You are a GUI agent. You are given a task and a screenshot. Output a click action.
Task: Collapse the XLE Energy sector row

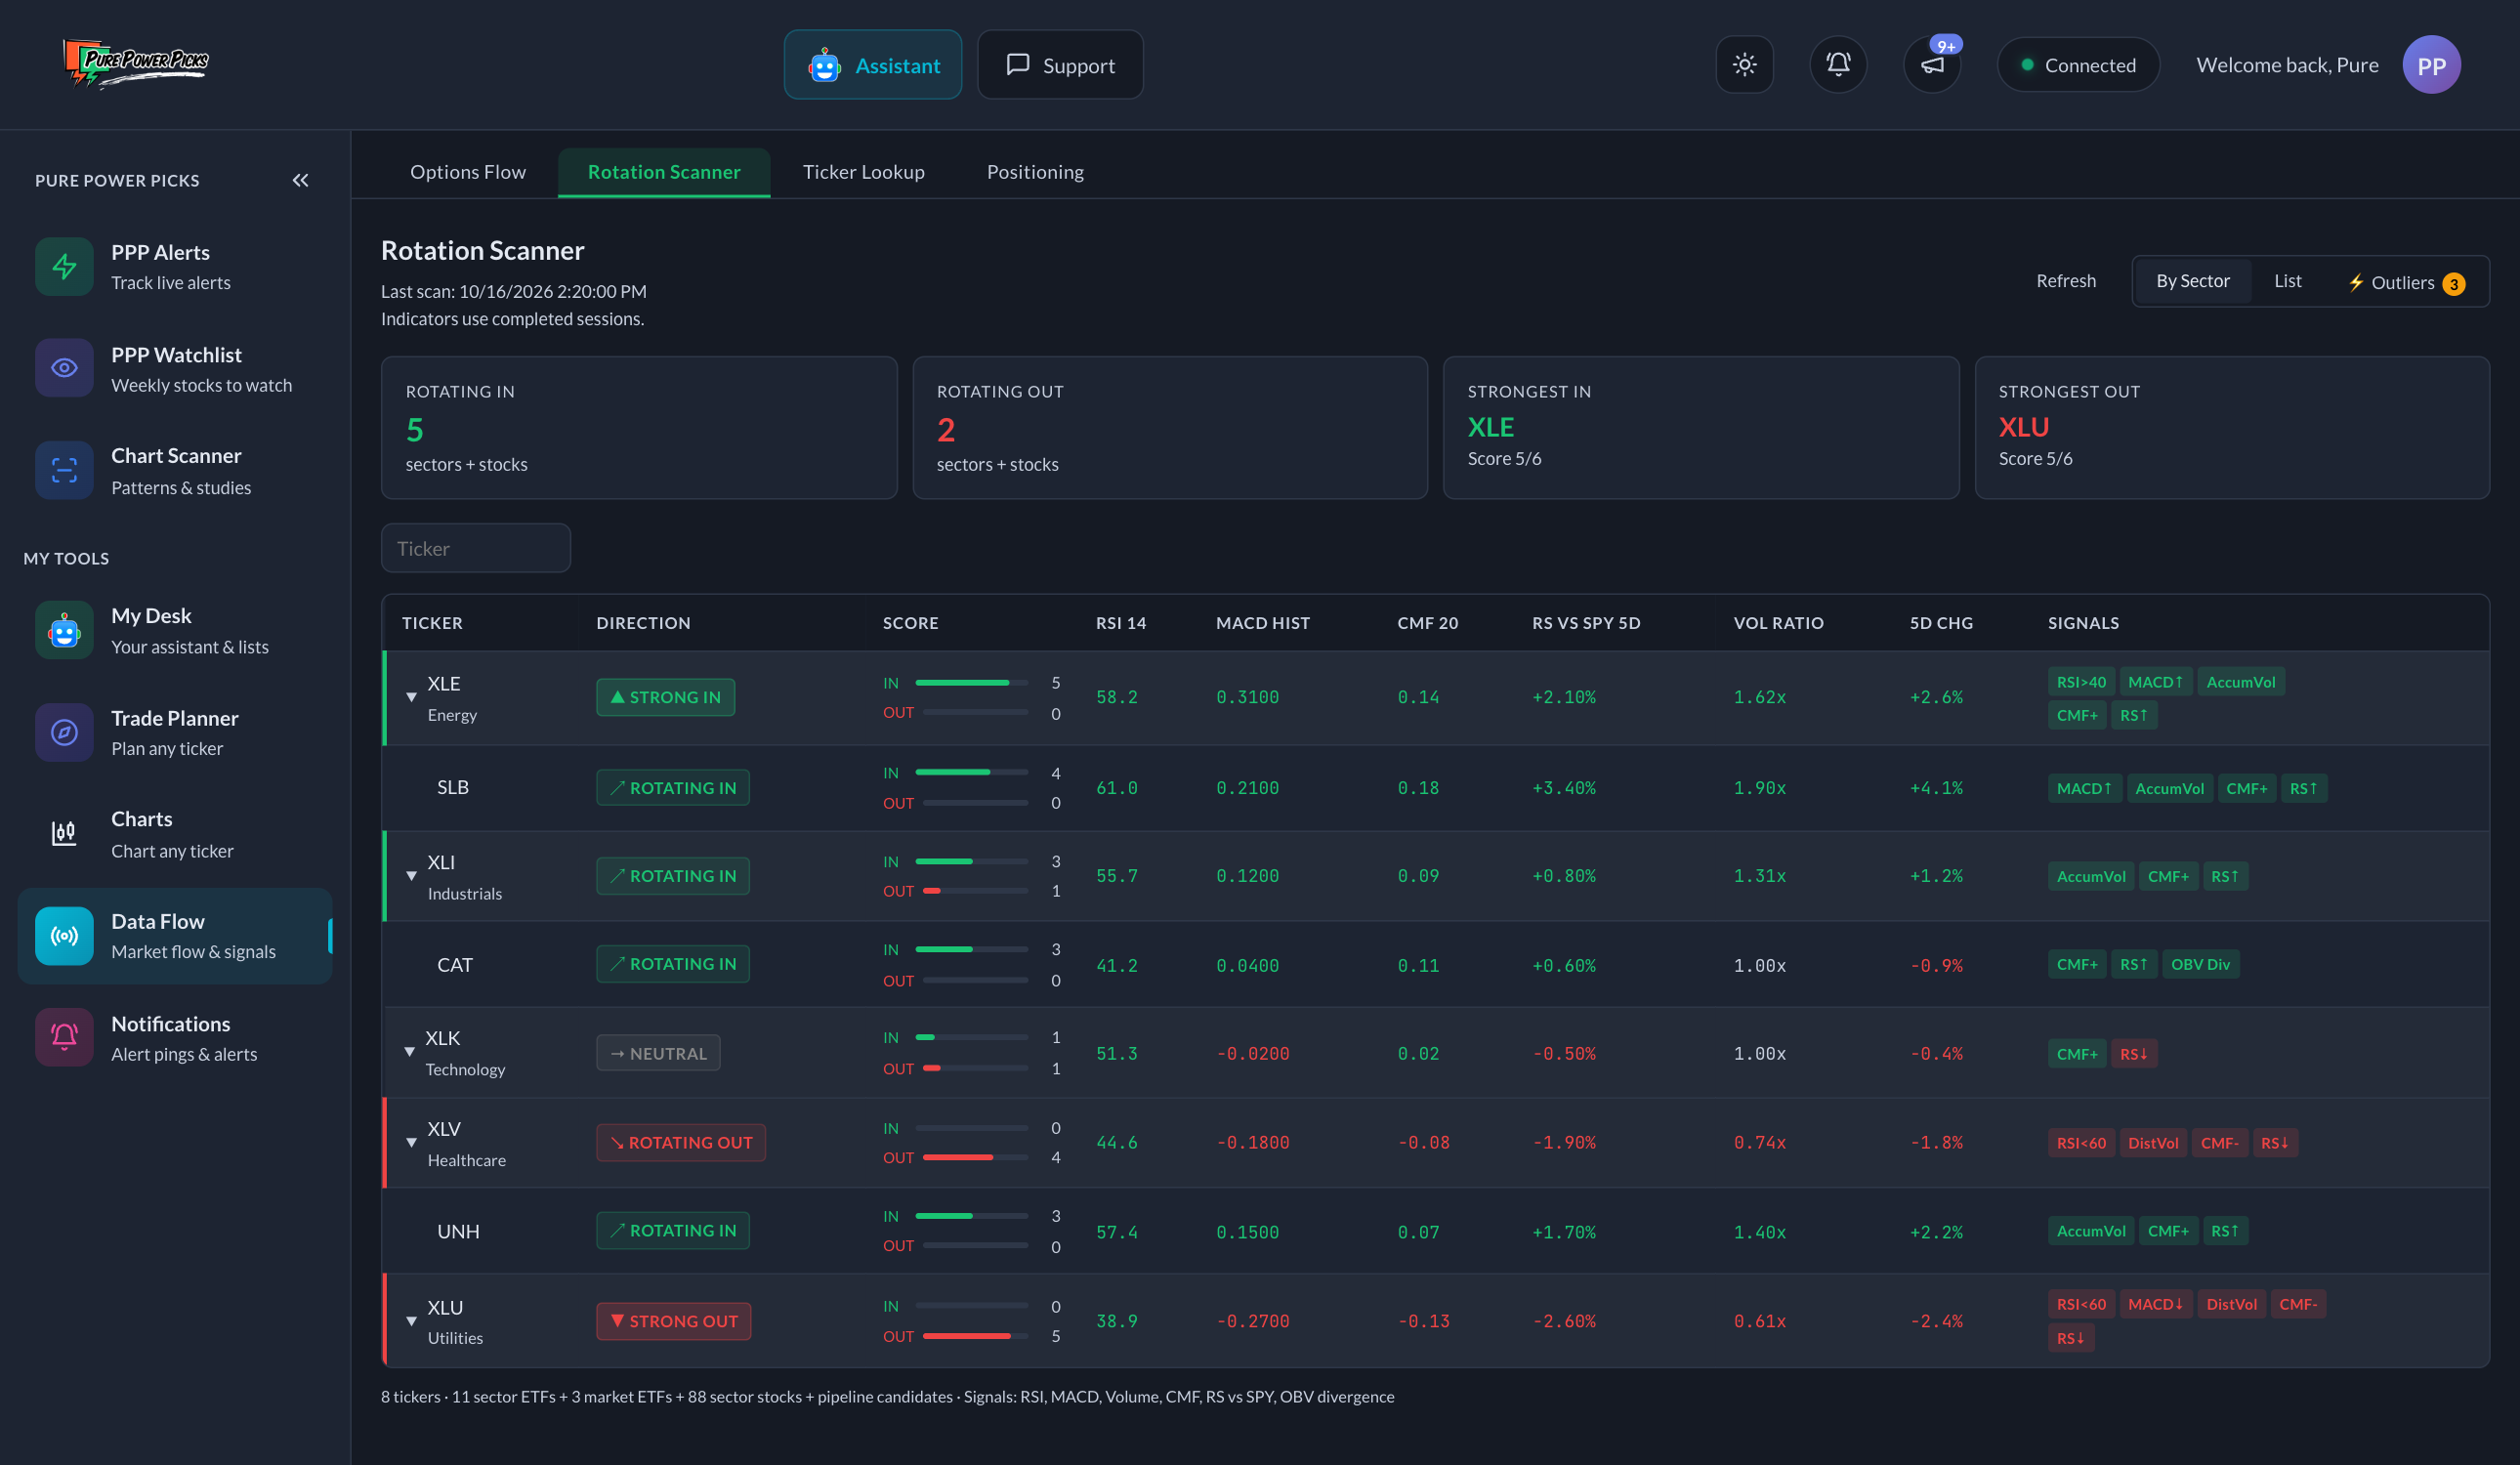pyautogui.click(x=411, y=697)
